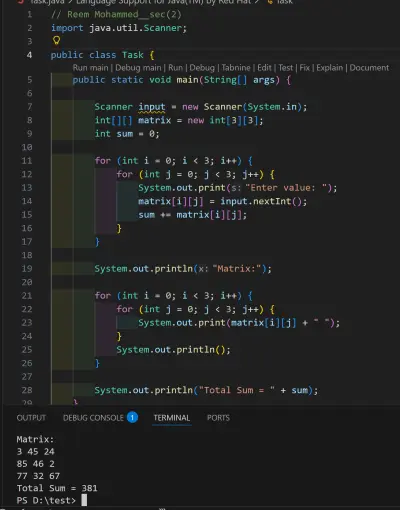400x510 pixels.
Task: Click line number 19 in the gutter
Action: (x=27, y=269)
